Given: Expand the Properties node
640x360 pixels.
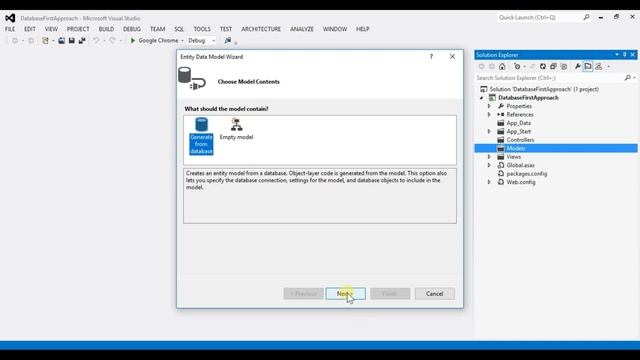Looking at the screenshot, I should (x=489, y=106).
